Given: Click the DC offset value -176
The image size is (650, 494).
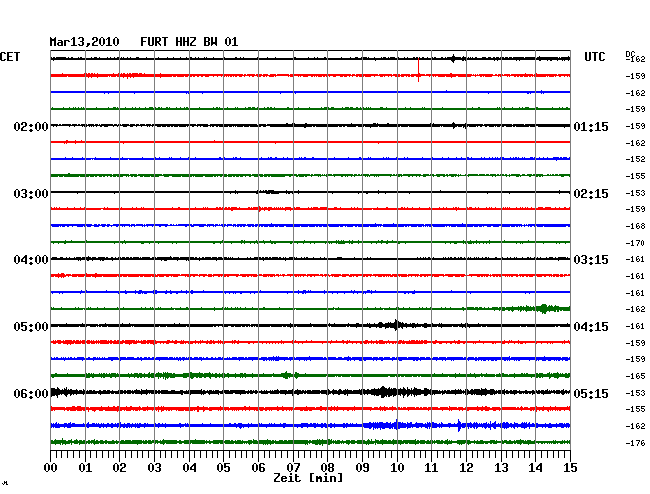Looking at the screenshot, I should click(635, 443).
